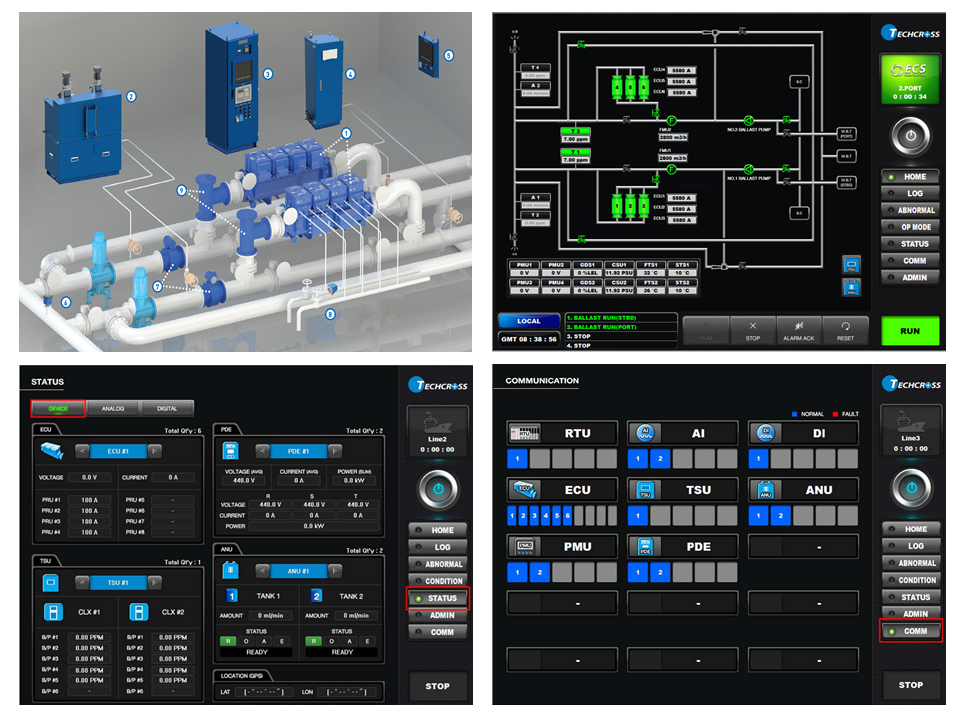Switch to the ANALOG tab
Screen dimensions: 960x720
[113, 408]
